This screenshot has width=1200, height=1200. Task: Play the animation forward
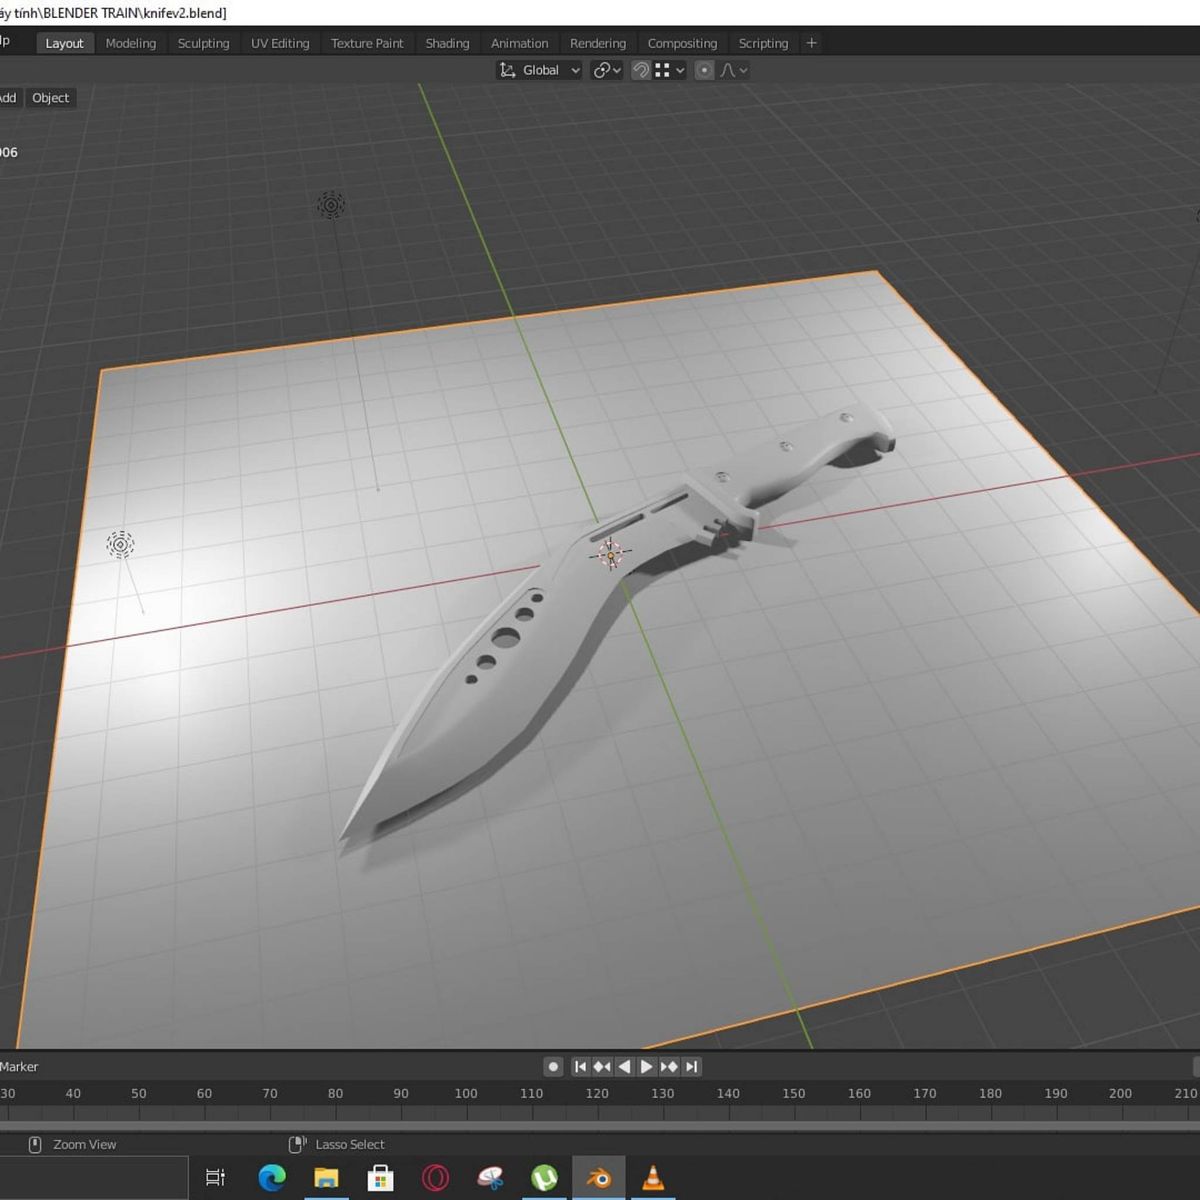click(647, 1067)
